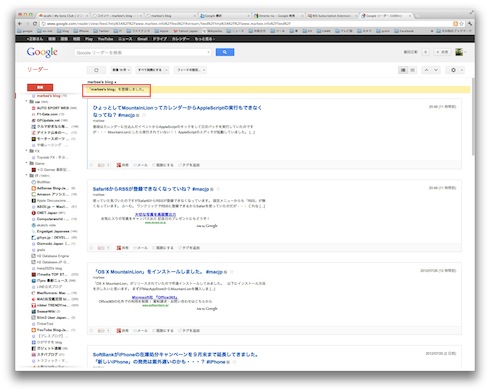The image size is (490, 392).
Task: Open GPUpdate.net feed
Action: coord(50,120)
